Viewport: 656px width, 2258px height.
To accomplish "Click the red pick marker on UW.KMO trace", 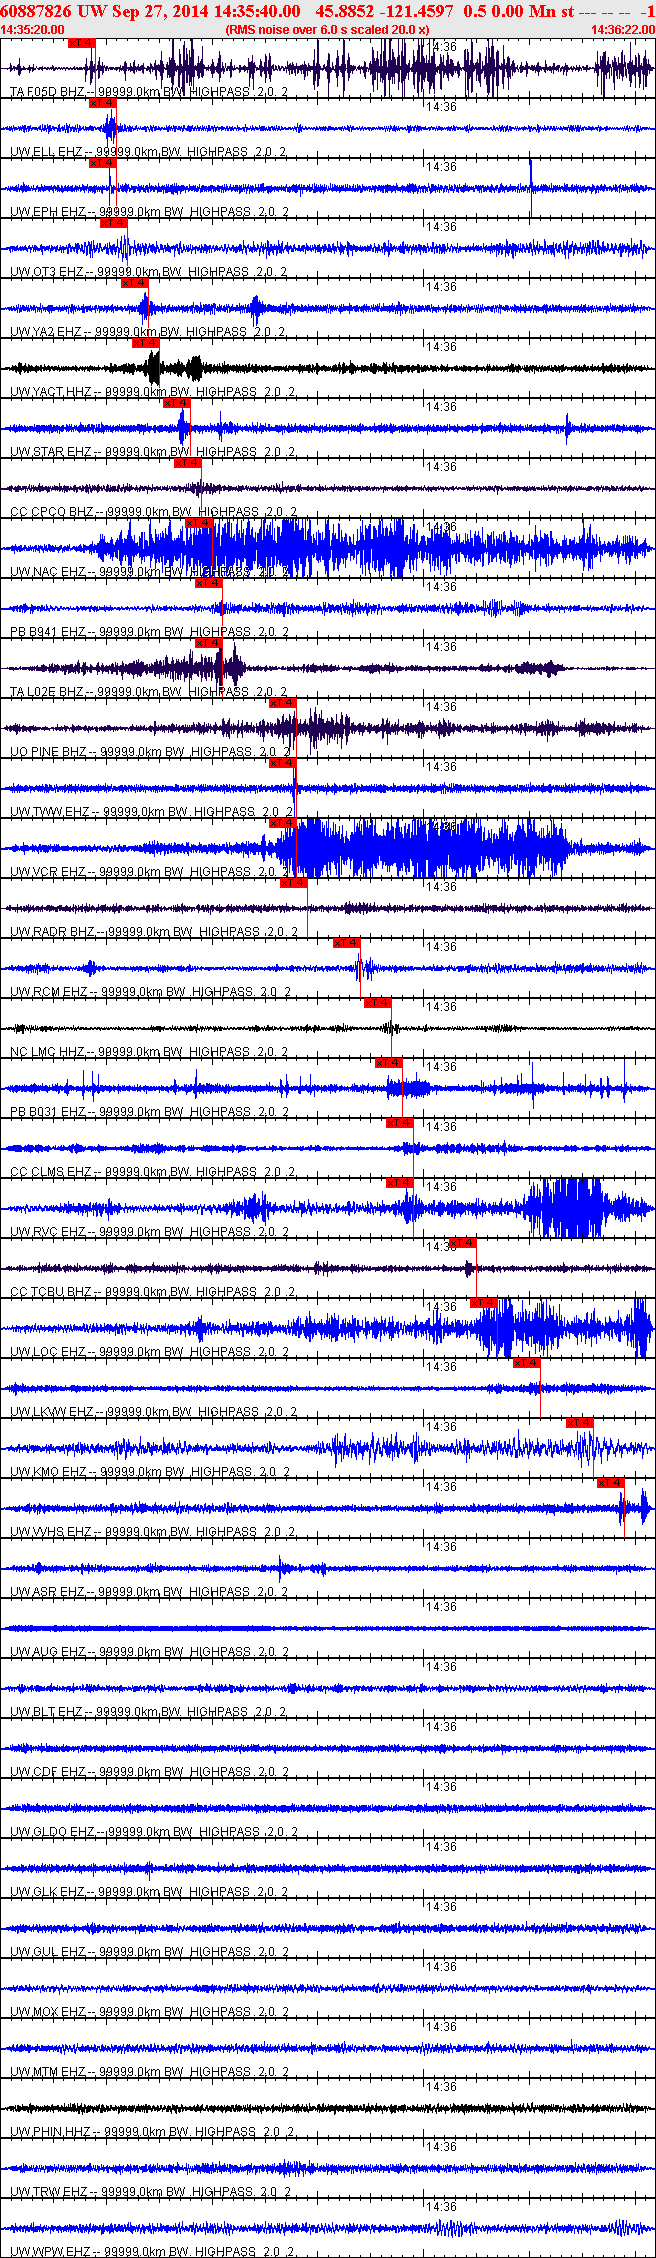I will coord(579,1423).
